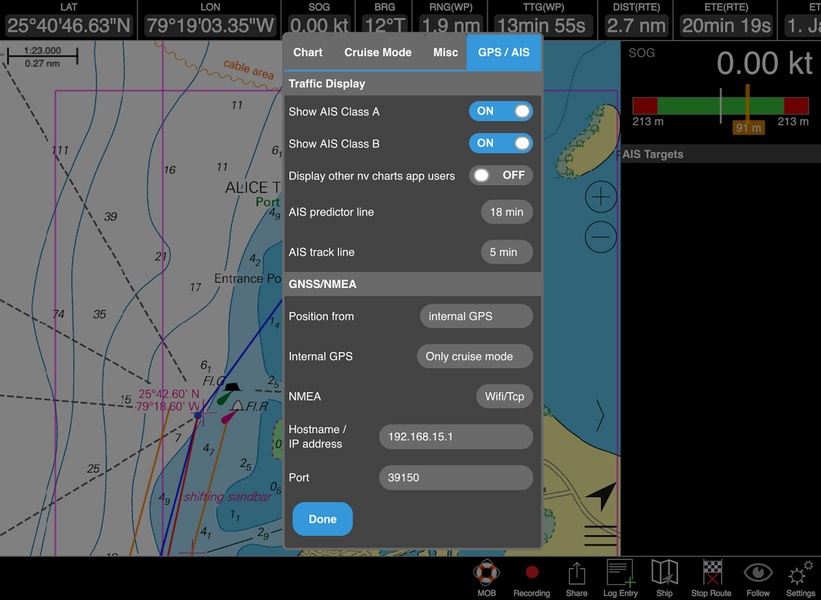Tap the MOB lifebuoy icon

[486, 573]
